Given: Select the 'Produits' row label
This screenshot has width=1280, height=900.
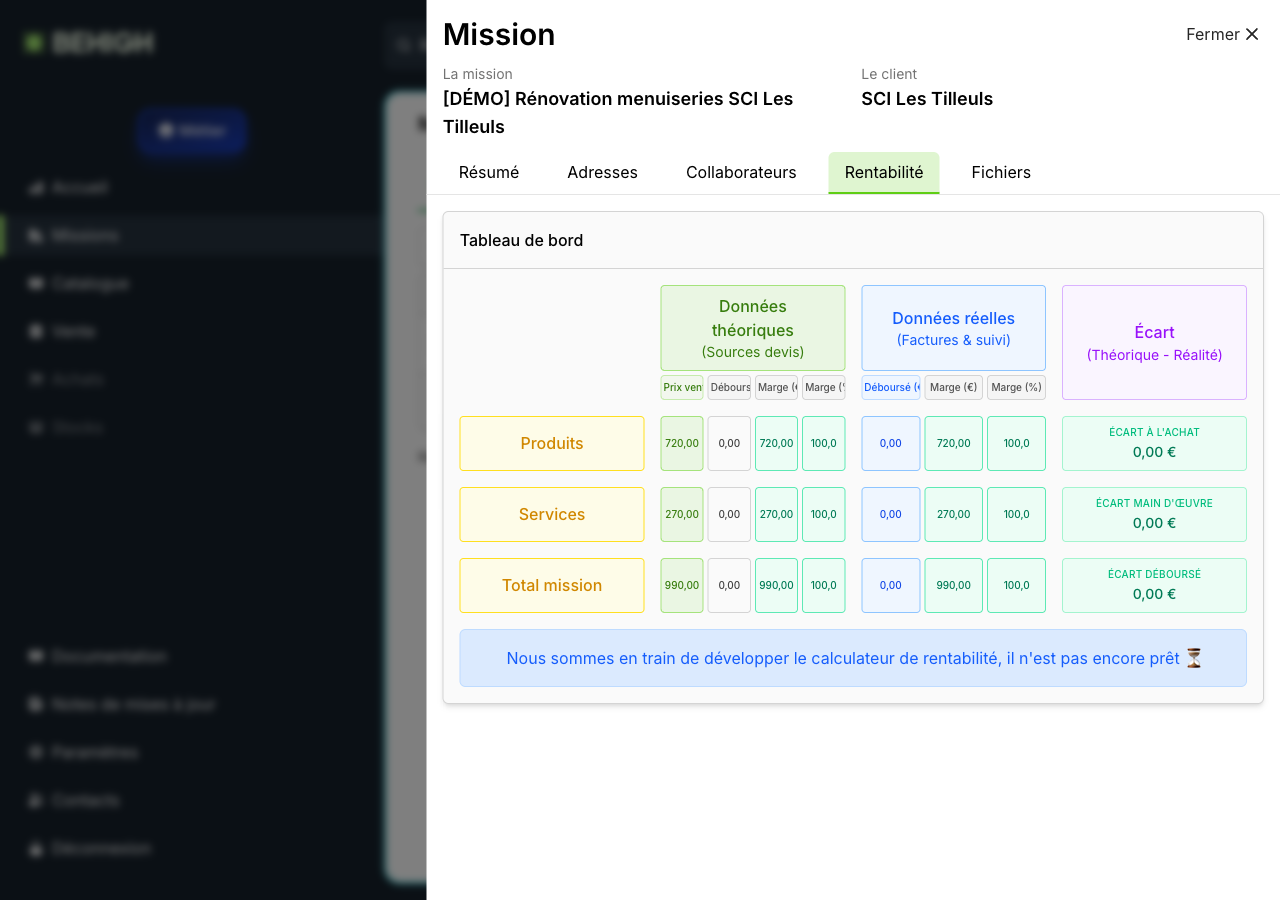Looking at the screenshot, I should pyautogui.click(x=552, y=443).
